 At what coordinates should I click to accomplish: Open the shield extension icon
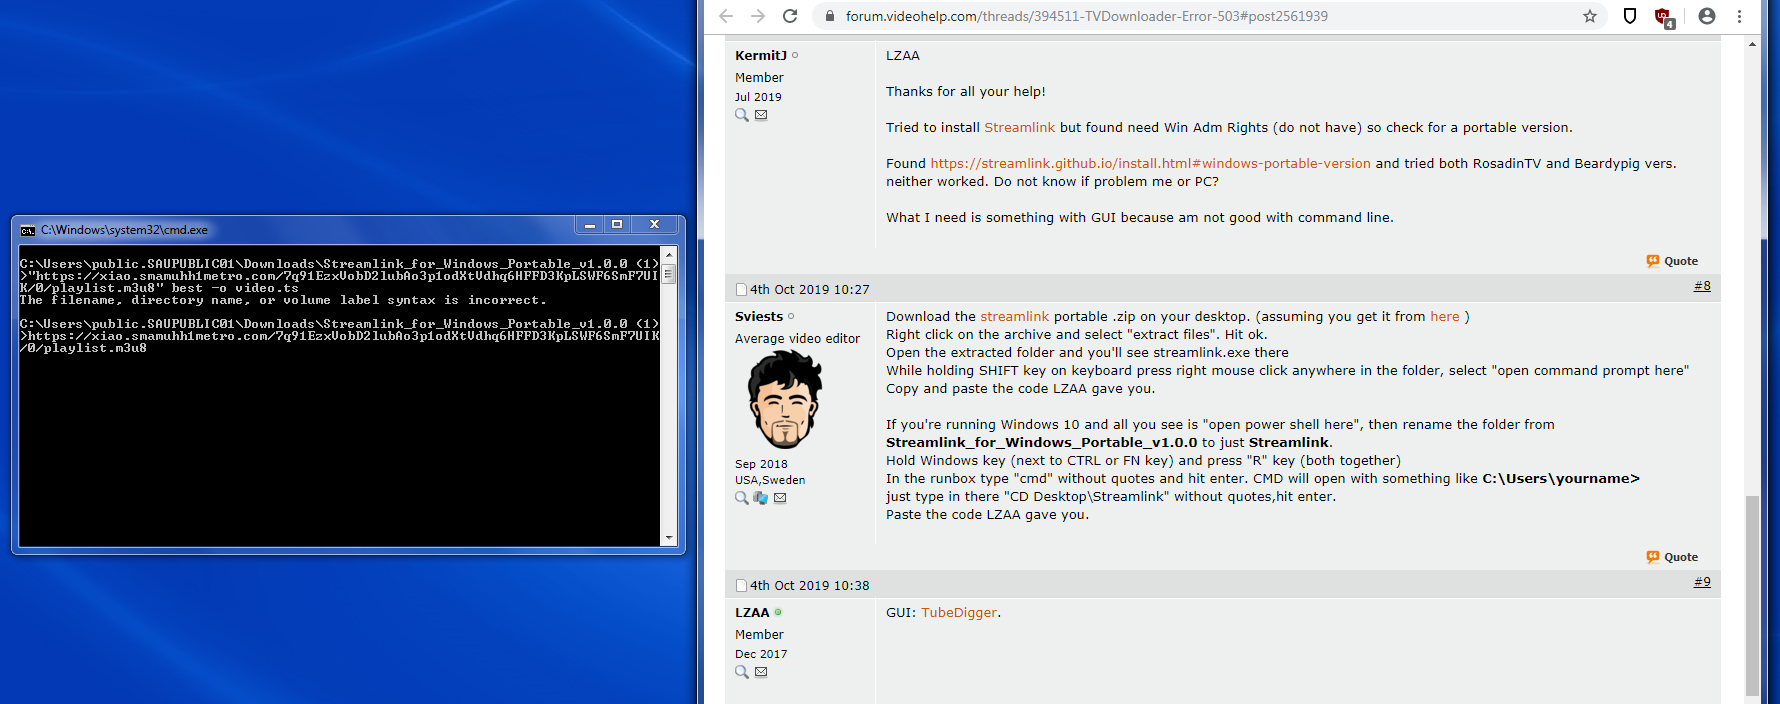coord(1630,16)
